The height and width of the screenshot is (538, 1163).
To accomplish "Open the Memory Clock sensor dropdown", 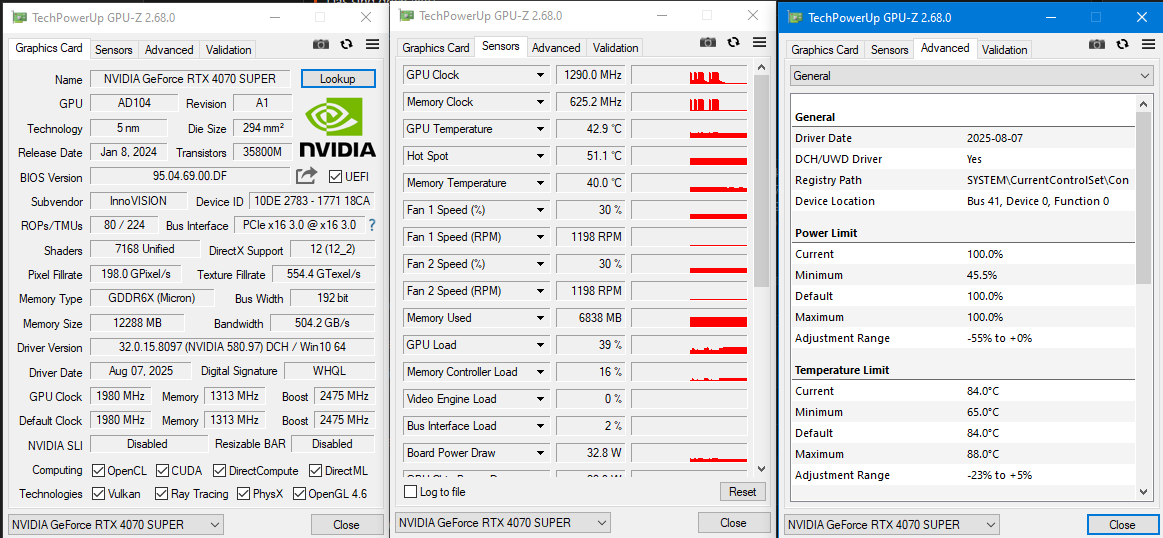I will pyautogui.click(x=541, y=102).
